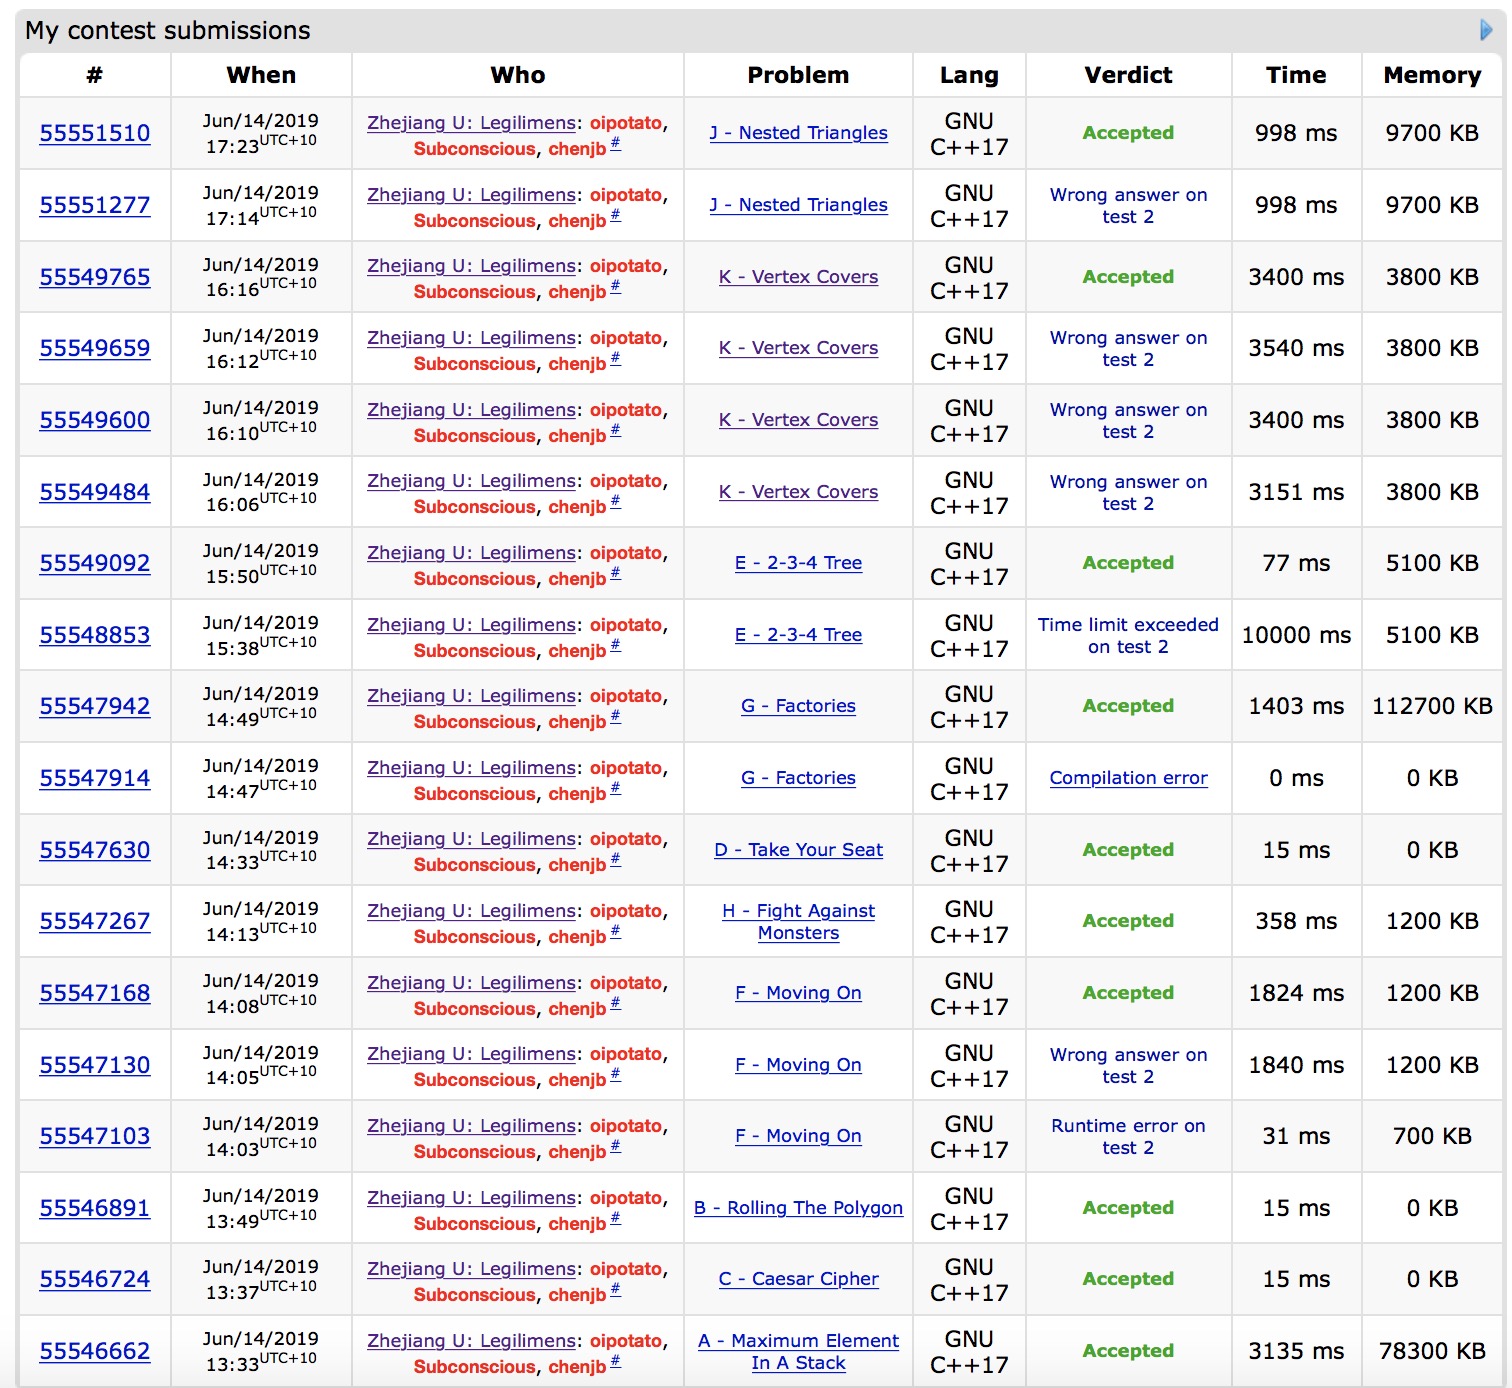The image size is (1512, 1388).
Task: Open the oipotato profile in row 55549765
Action: click(626, 266)
